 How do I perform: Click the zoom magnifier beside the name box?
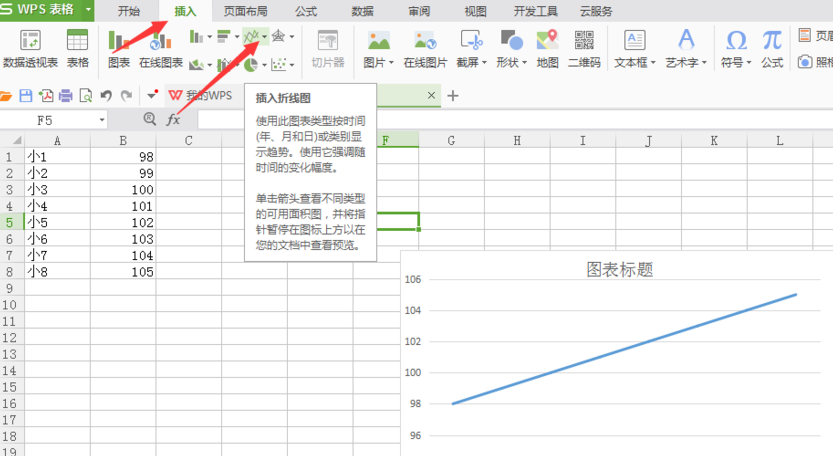pyautogui.click(x=150, y=119)
